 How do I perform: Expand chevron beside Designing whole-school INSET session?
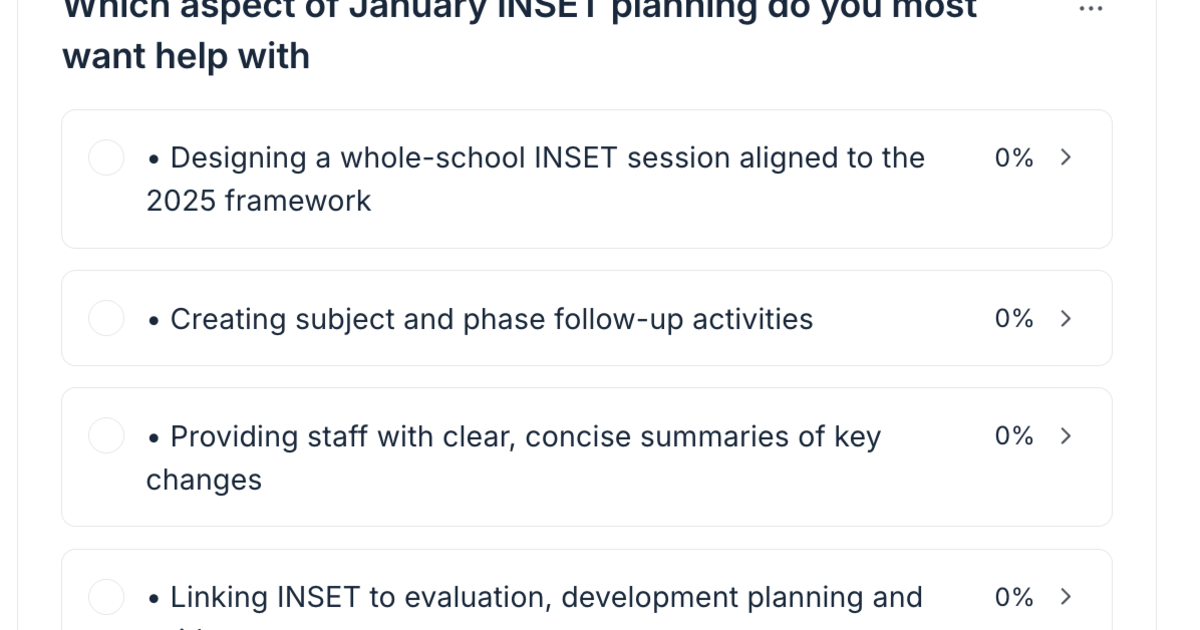pyautogui.click(x=1066, y=158)
